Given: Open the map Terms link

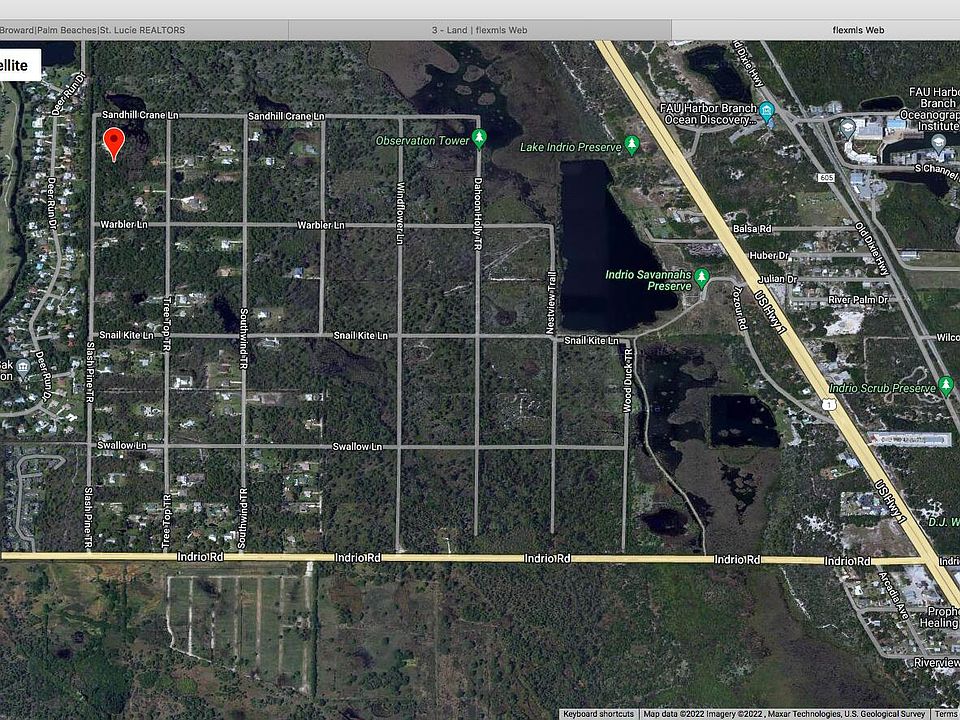Looking at the screenshot, I should pos(946,714).
